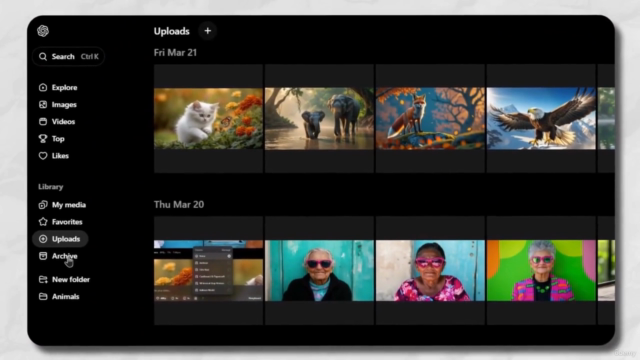
Task: Open the white kitten thumbnail
Action: tap(208, 118)
